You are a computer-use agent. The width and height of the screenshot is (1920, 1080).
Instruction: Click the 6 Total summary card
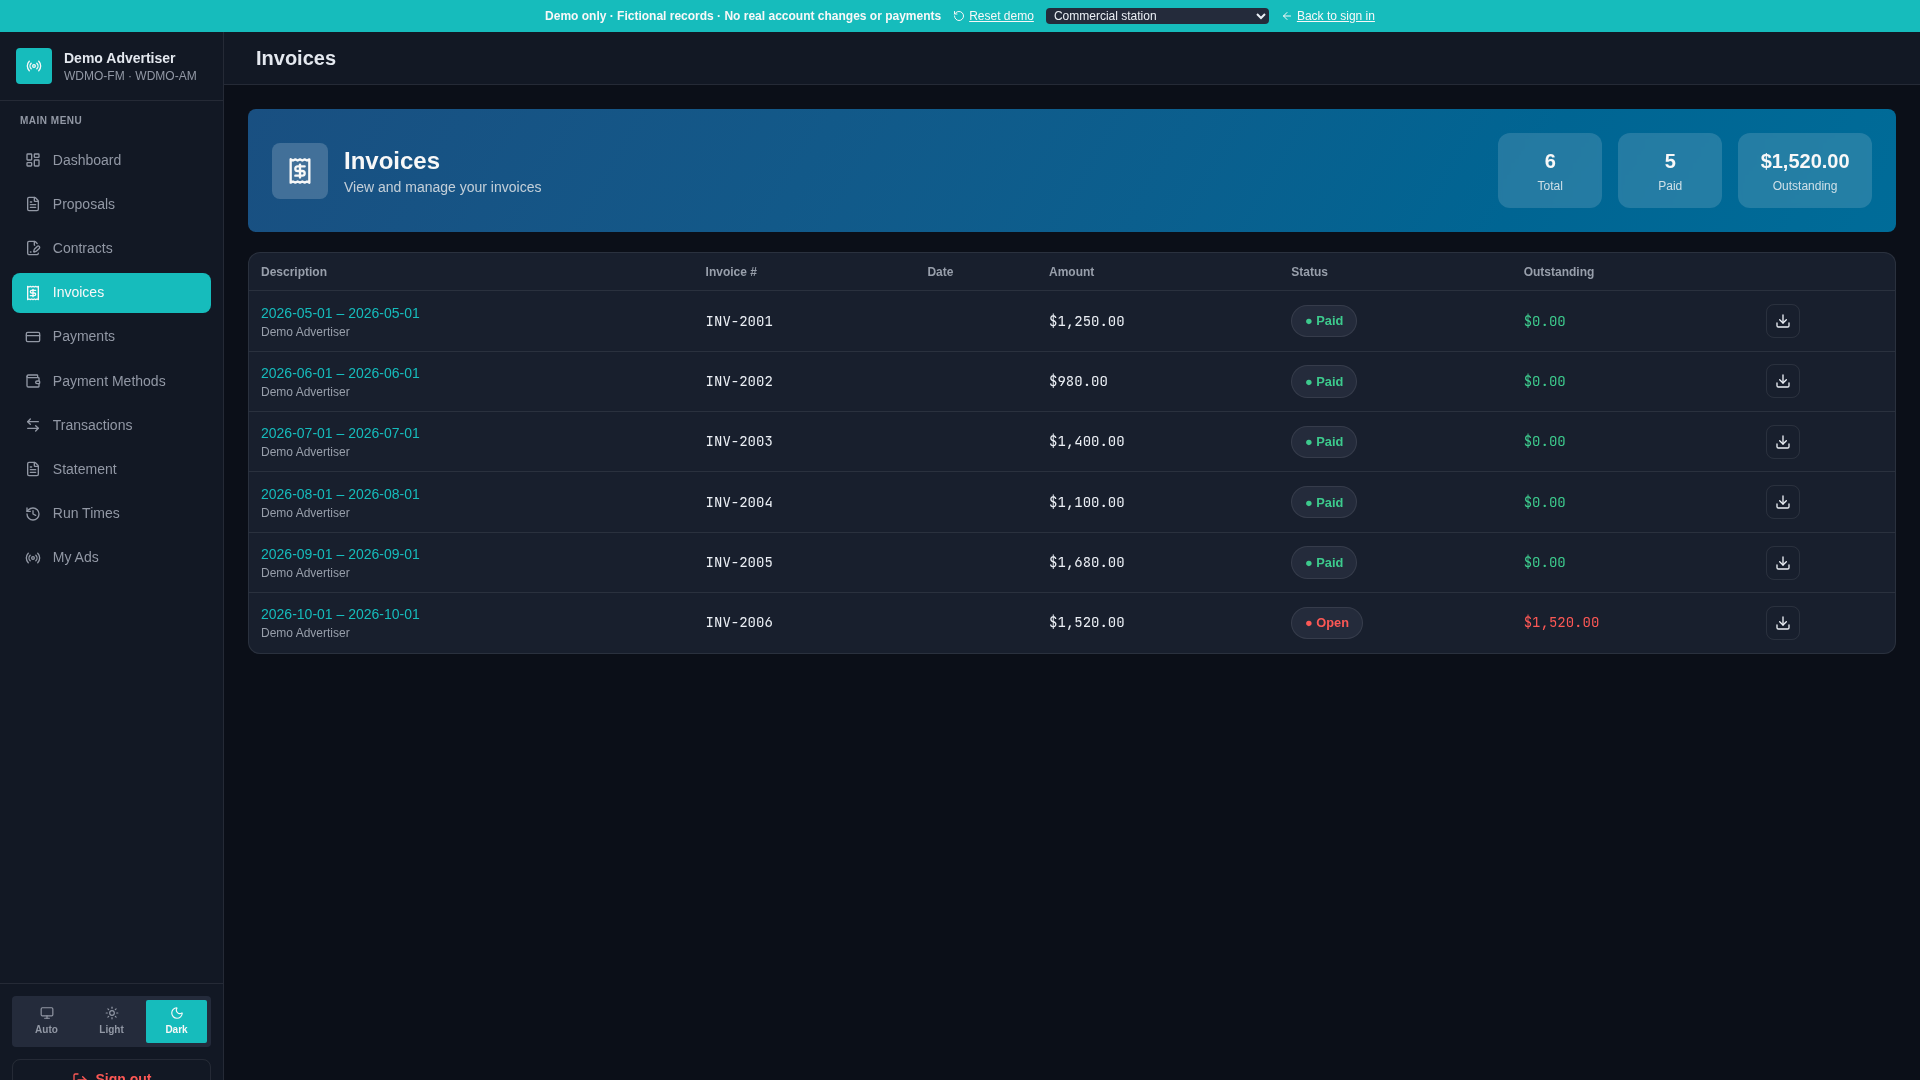[x=1549, y=171]
